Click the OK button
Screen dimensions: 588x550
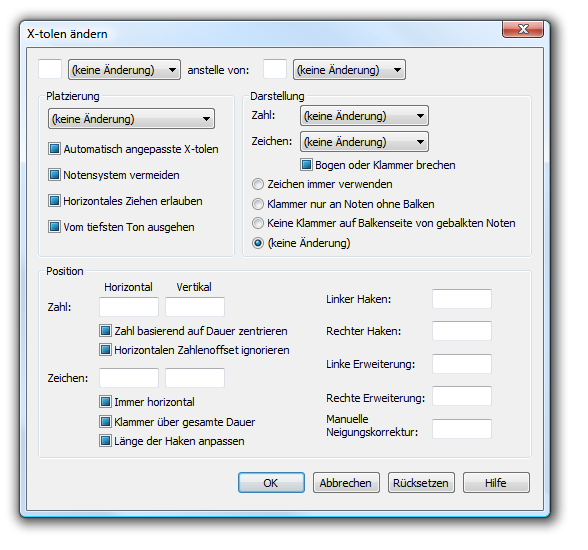coord(271,483)
